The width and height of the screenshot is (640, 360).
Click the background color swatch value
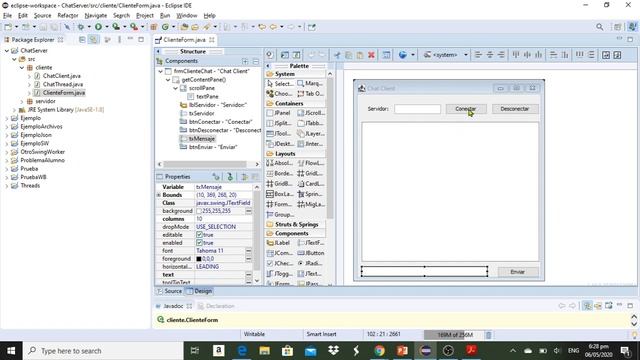199,211
